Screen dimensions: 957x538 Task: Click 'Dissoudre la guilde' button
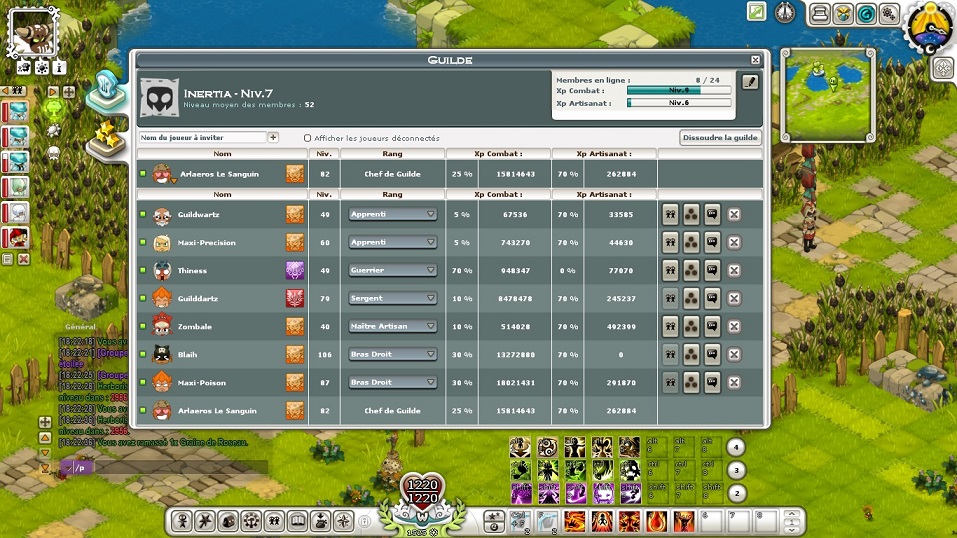click(720, 138)
